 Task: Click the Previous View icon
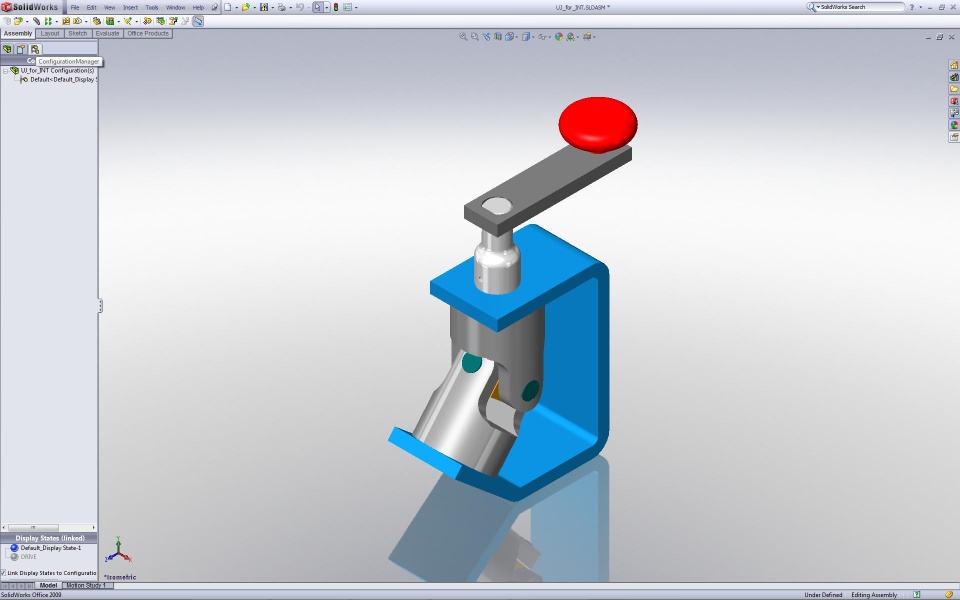click(486, 37)
